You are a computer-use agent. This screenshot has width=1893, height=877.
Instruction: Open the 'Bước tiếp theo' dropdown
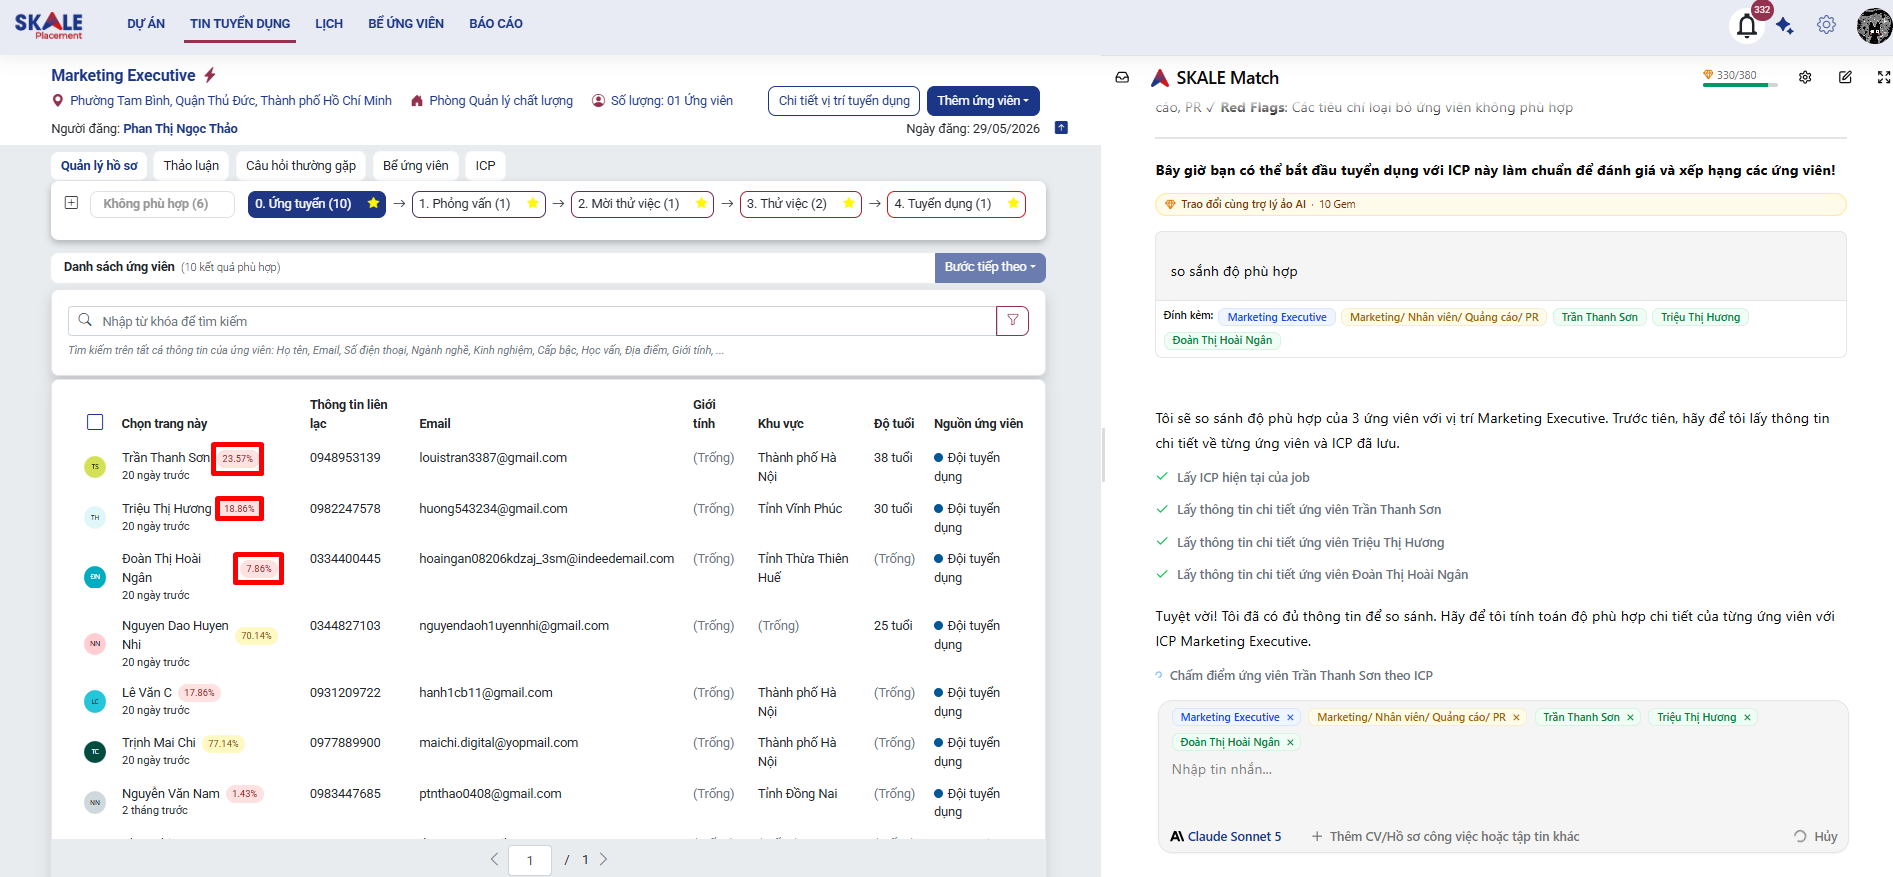[x=990, y=267]
